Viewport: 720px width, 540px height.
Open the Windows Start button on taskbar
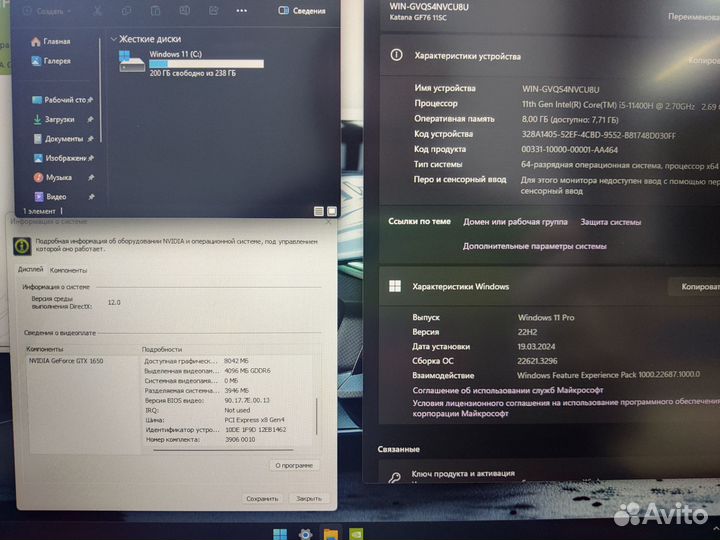[280, 534]
